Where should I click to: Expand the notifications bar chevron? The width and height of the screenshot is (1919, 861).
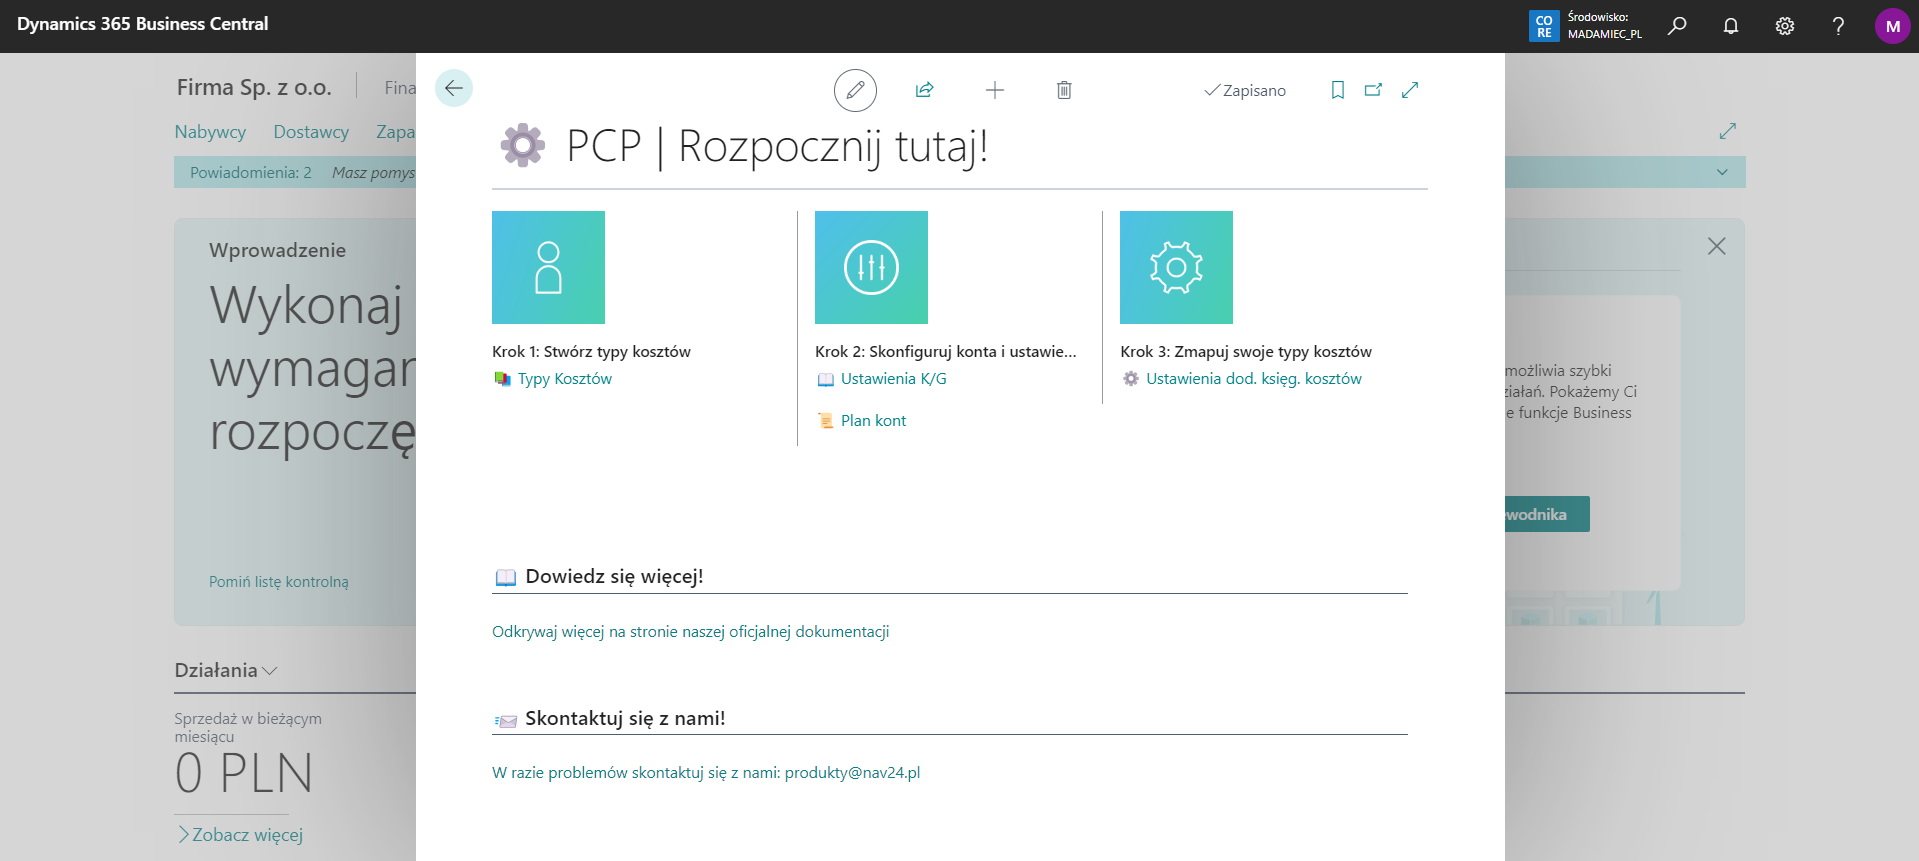click(1722, 172)
